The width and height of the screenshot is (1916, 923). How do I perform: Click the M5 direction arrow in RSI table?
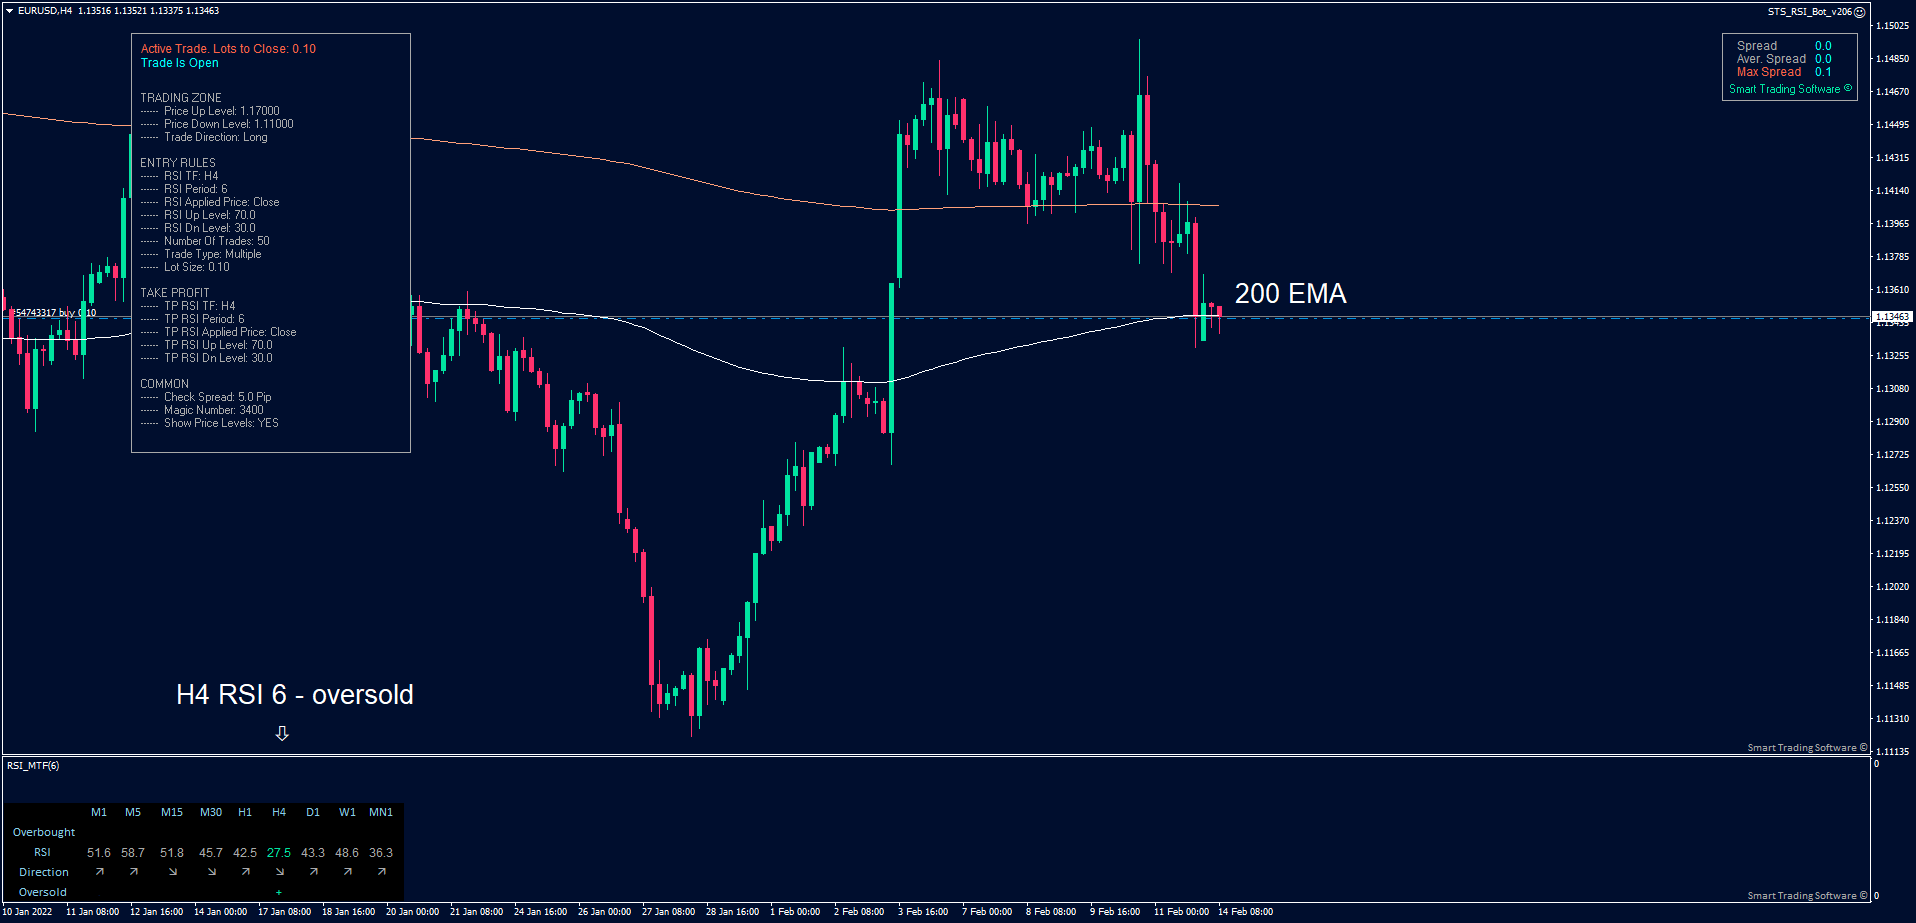click(133, 872)
